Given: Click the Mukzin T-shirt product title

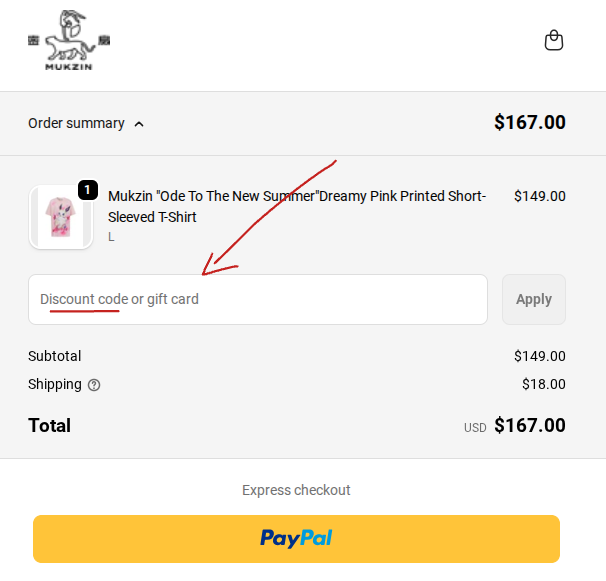Looking at the screenshot, I should point(296,206).
